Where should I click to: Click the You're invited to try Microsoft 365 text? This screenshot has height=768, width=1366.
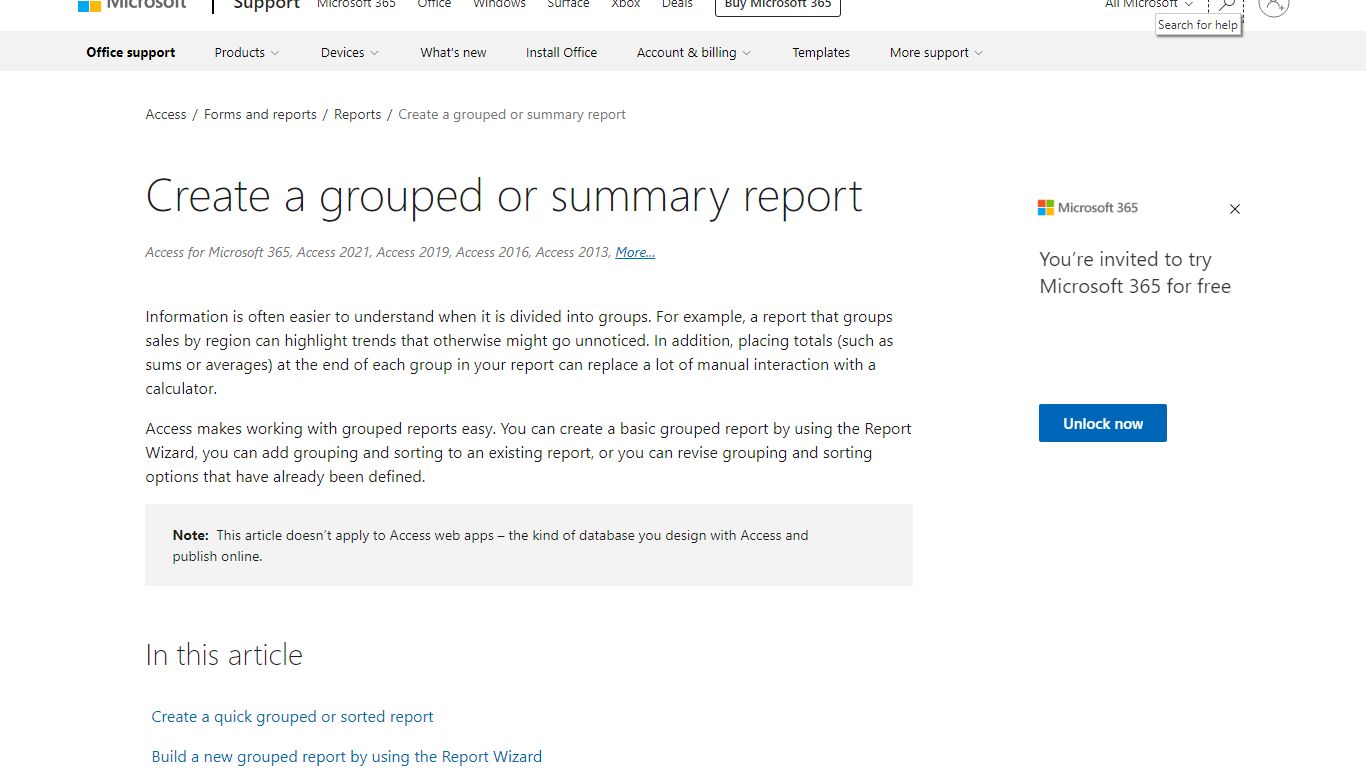click(1135, 273)
